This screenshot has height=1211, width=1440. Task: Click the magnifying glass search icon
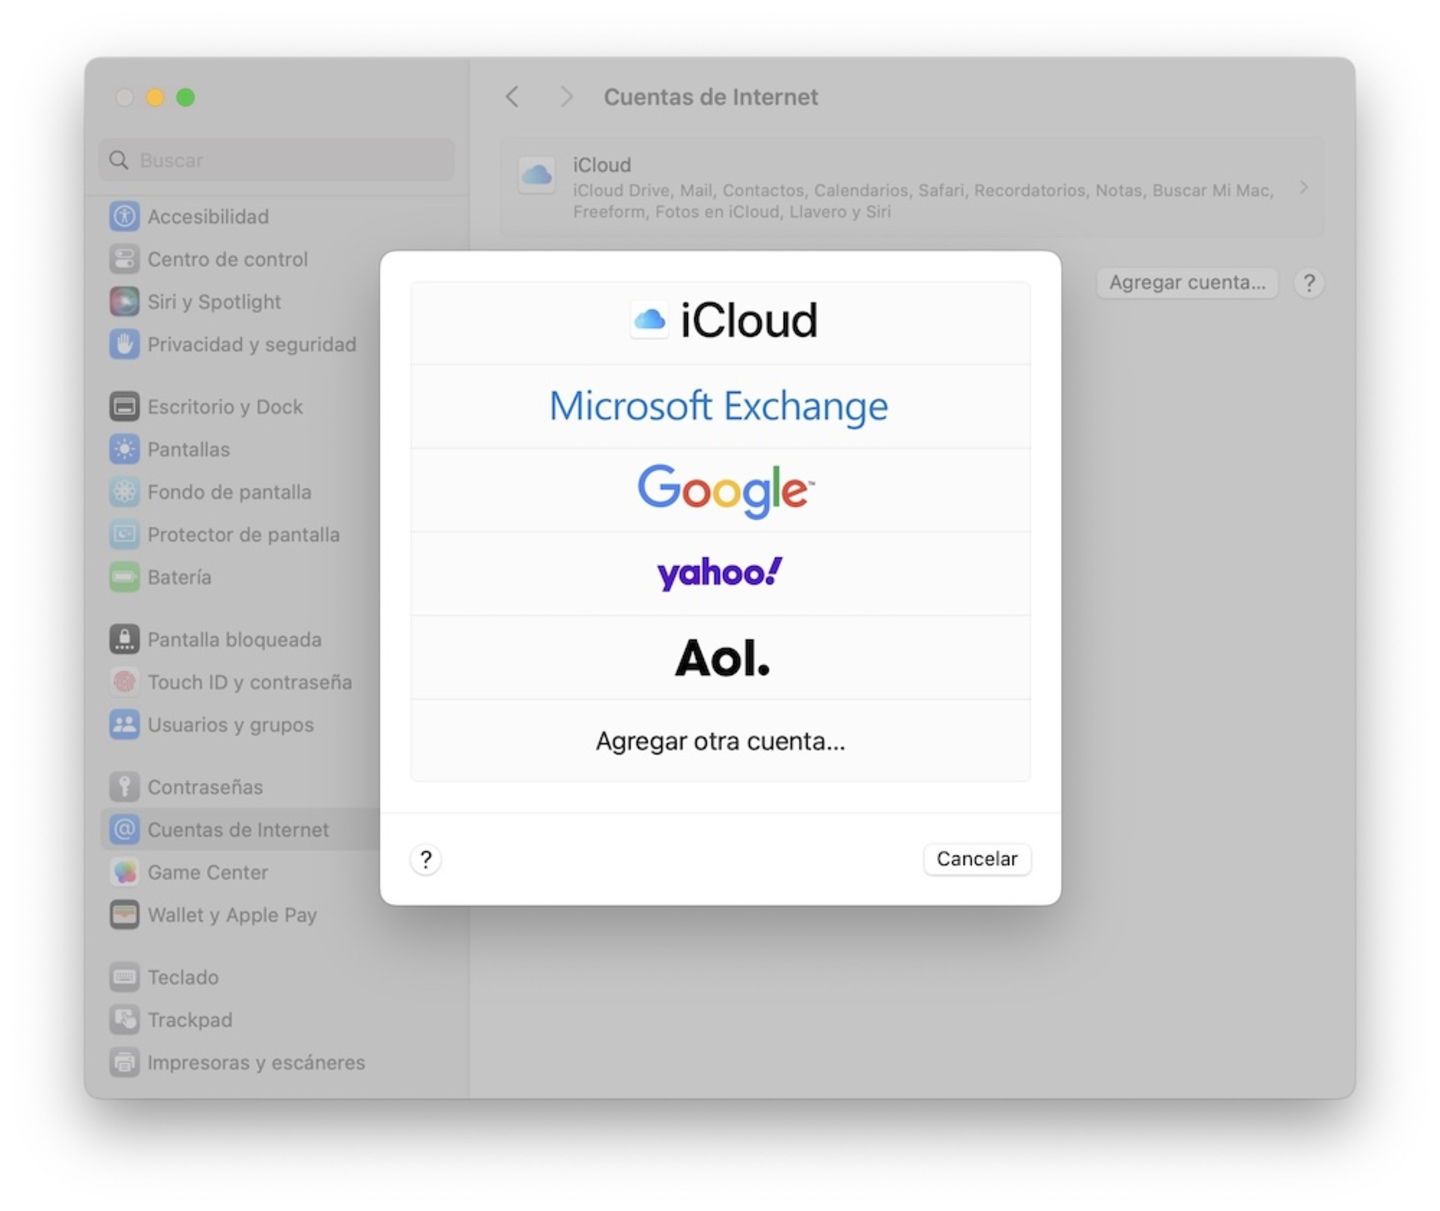pyautogui.click(x=119, y=160)
